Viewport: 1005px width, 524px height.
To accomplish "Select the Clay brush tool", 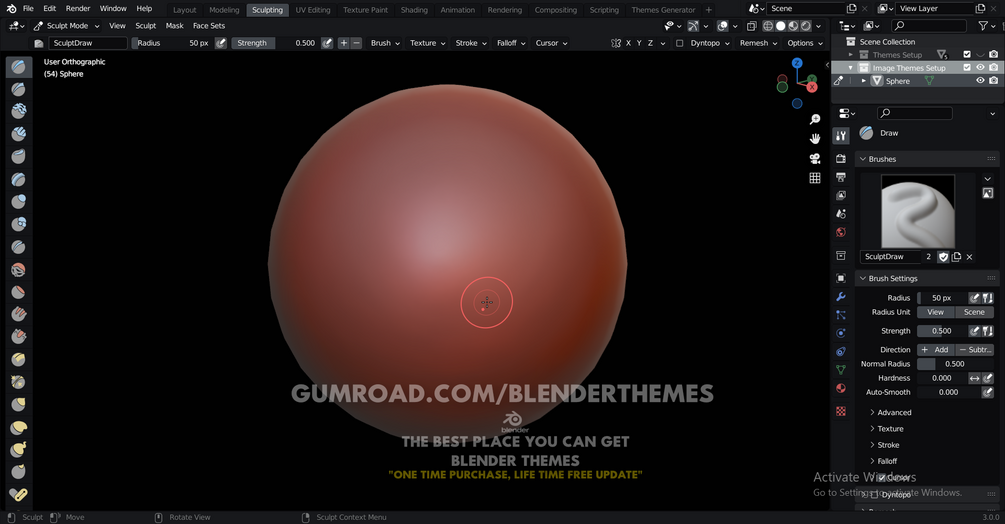I will coord(19,111).
